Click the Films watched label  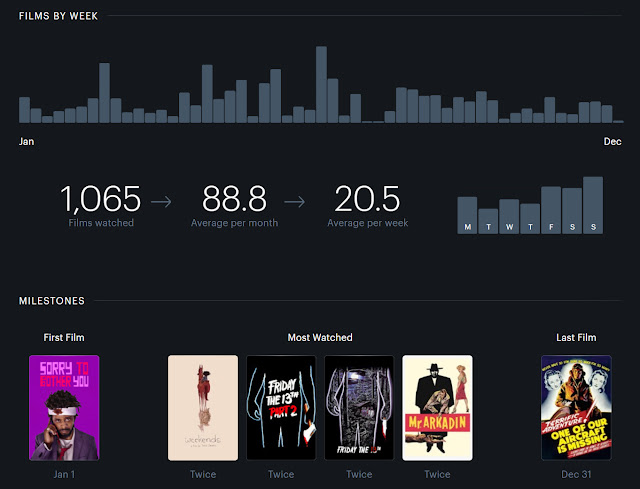101,223
